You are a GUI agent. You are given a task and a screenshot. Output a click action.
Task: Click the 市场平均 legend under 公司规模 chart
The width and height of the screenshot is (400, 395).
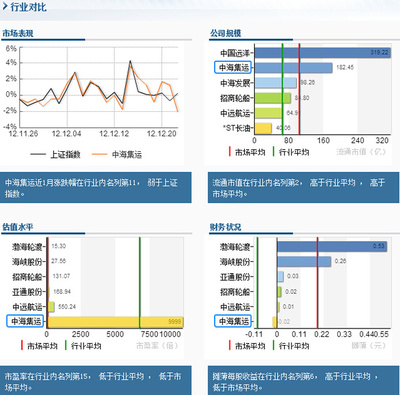(247, 152)
